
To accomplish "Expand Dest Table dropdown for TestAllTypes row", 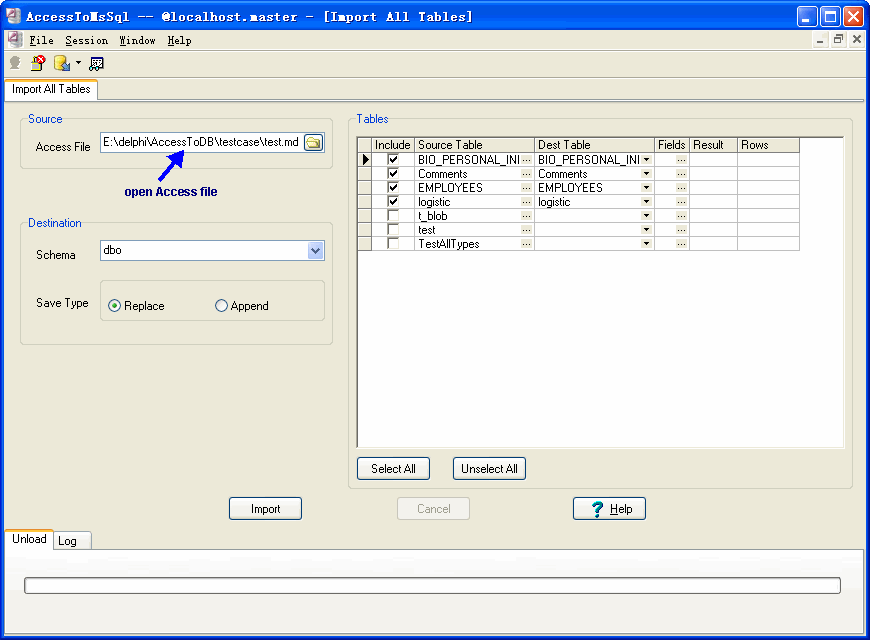I will (646, 244).
